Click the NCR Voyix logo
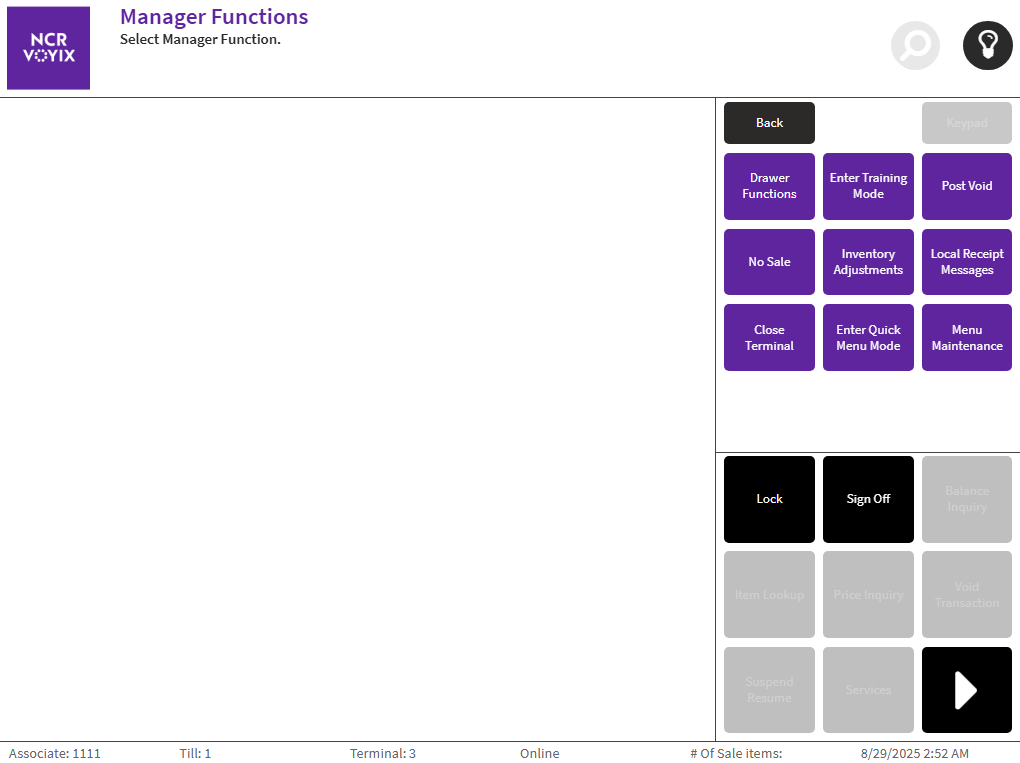Image resolution: width=1020 pixels, height=763 pixels. [48, 48]
